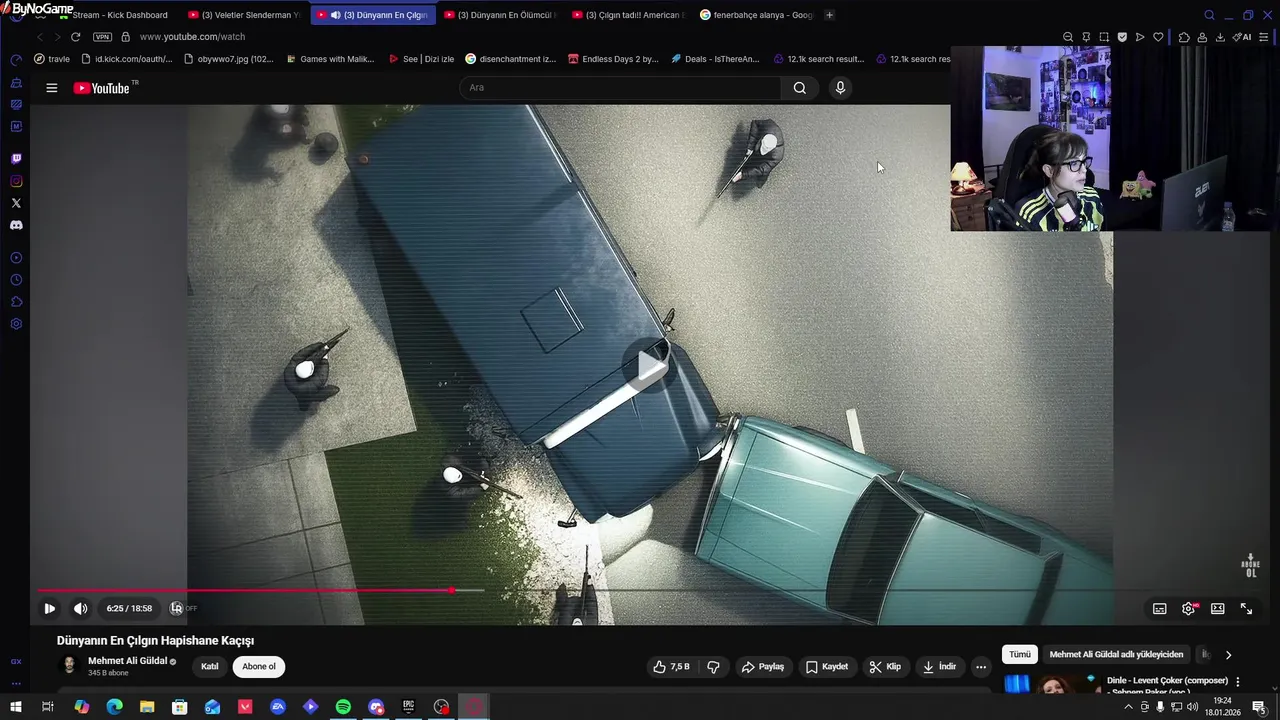Image resolution: width=1280 pixels, height=720 pixels.
Task: Open the YouTube guide hamburger menu
Action: pos(51,88)
